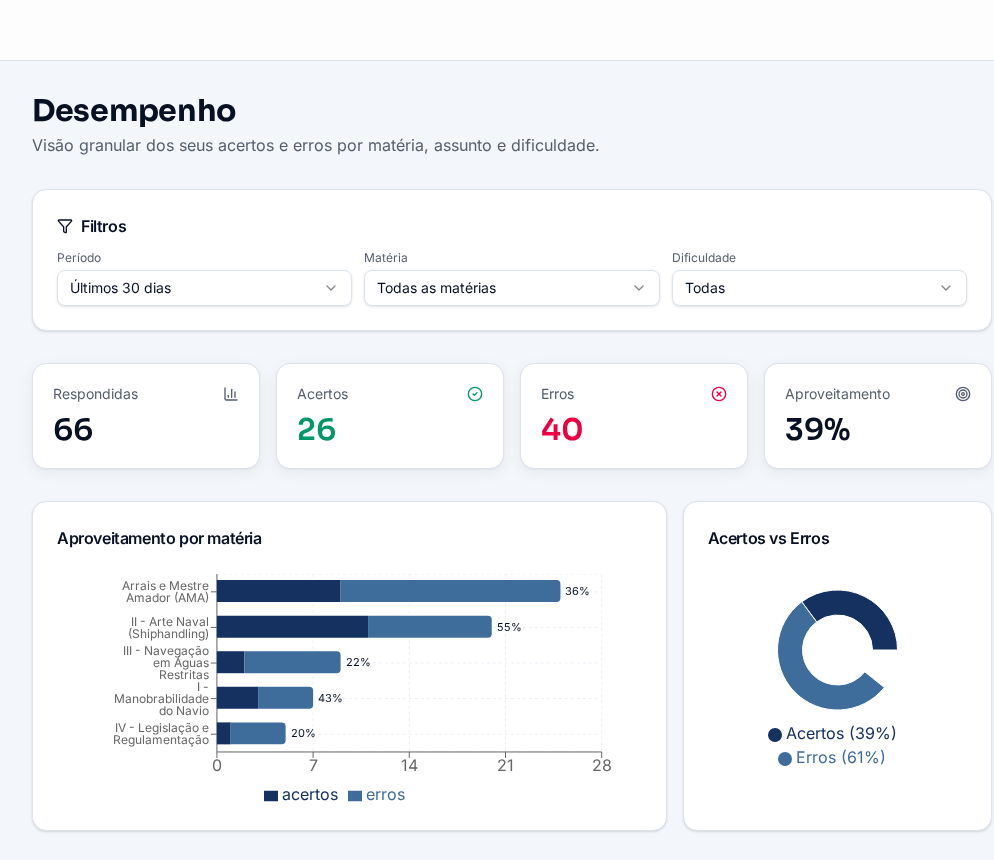
Task: Click the funnel filter icon beside Filtros
Action: pos(65,226)
